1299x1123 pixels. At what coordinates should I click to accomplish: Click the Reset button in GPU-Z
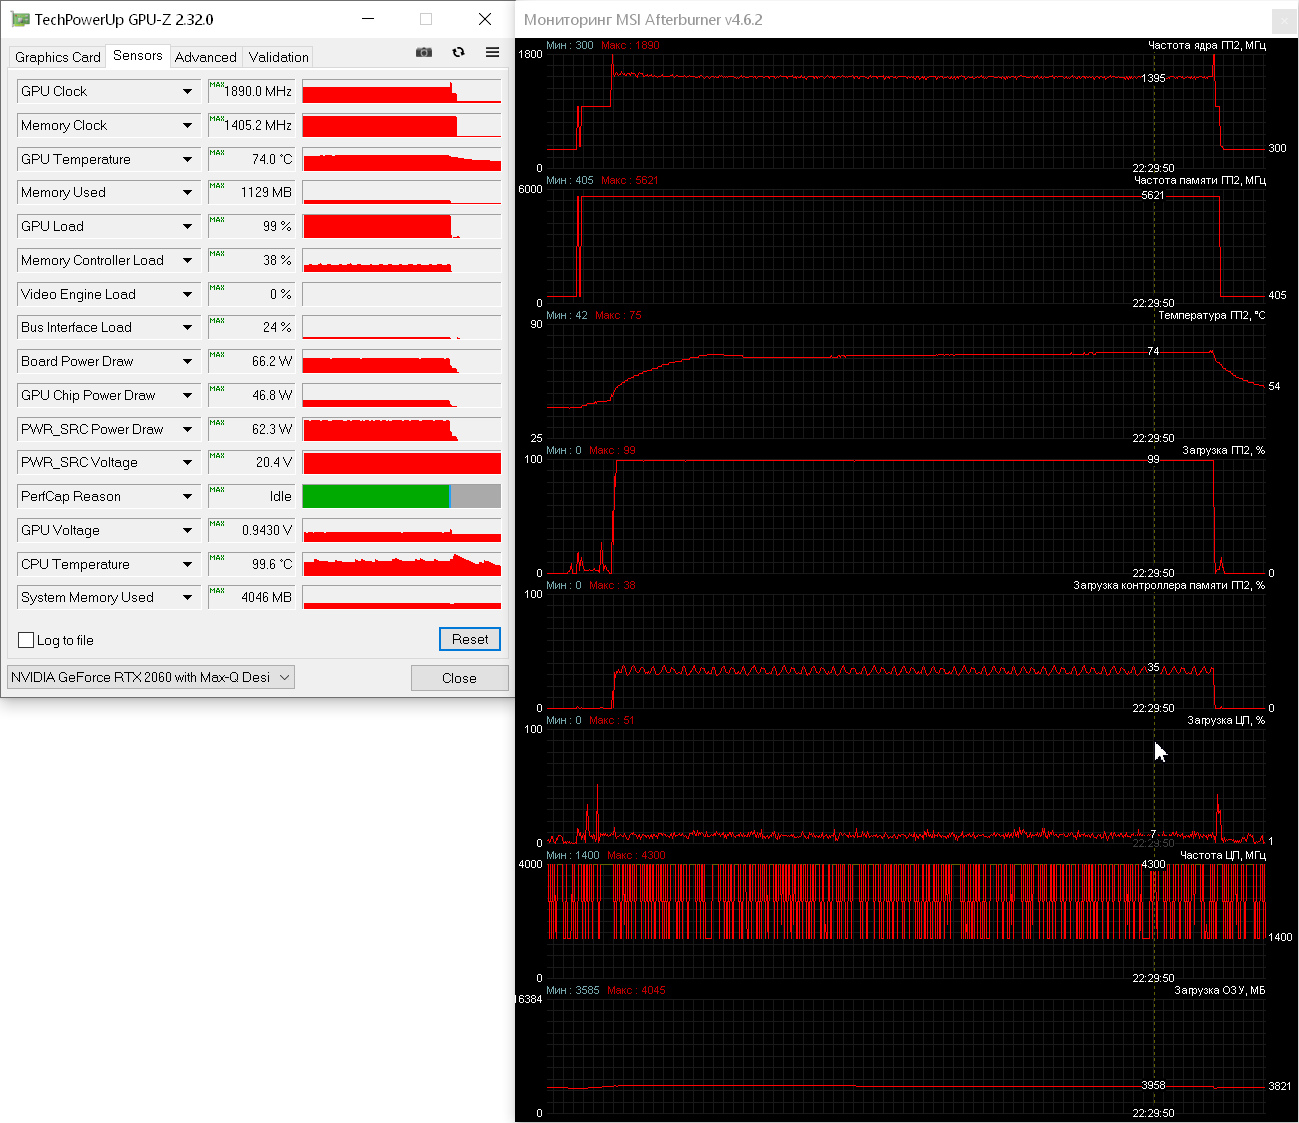point(470,639)
